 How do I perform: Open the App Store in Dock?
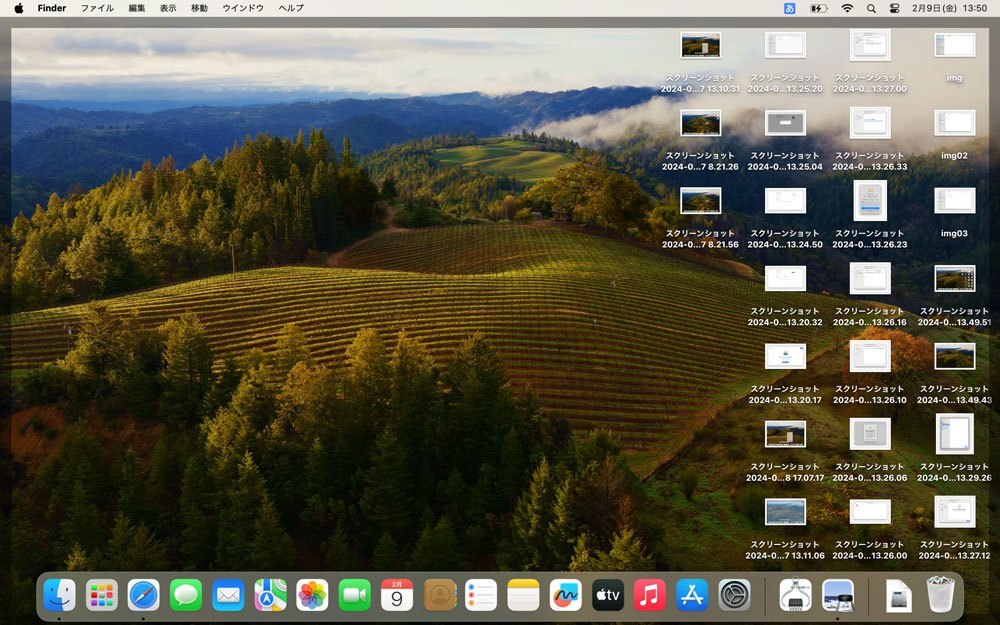[692, 595]
